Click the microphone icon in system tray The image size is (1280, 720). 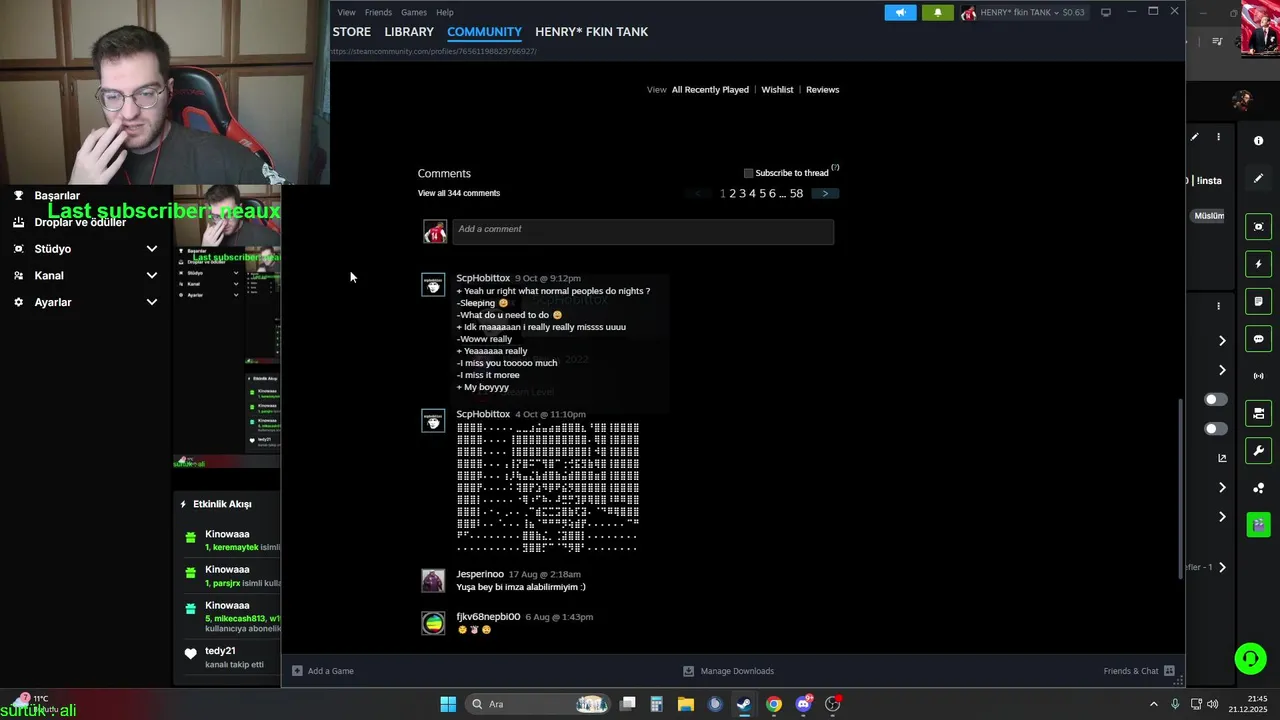click(x=1175, y=704)
